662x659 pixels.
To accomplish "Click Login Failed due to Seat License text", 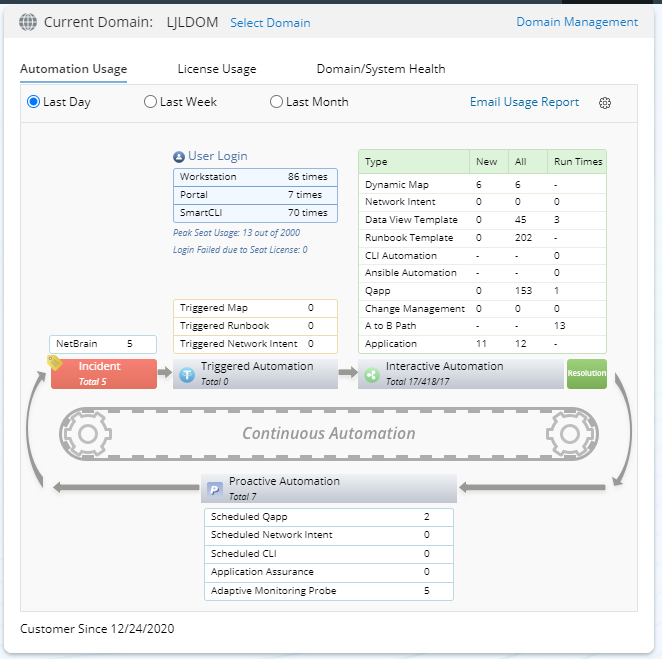I will (x=240, y=250).
